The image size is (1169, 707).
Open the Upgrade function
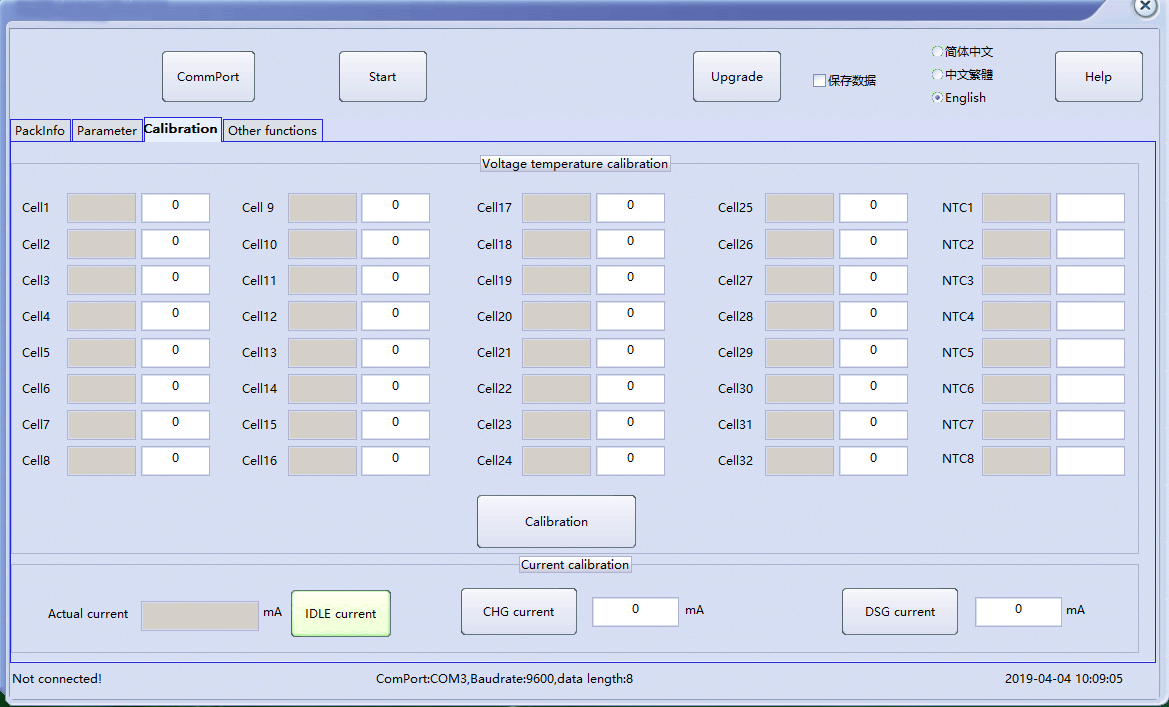736,77
